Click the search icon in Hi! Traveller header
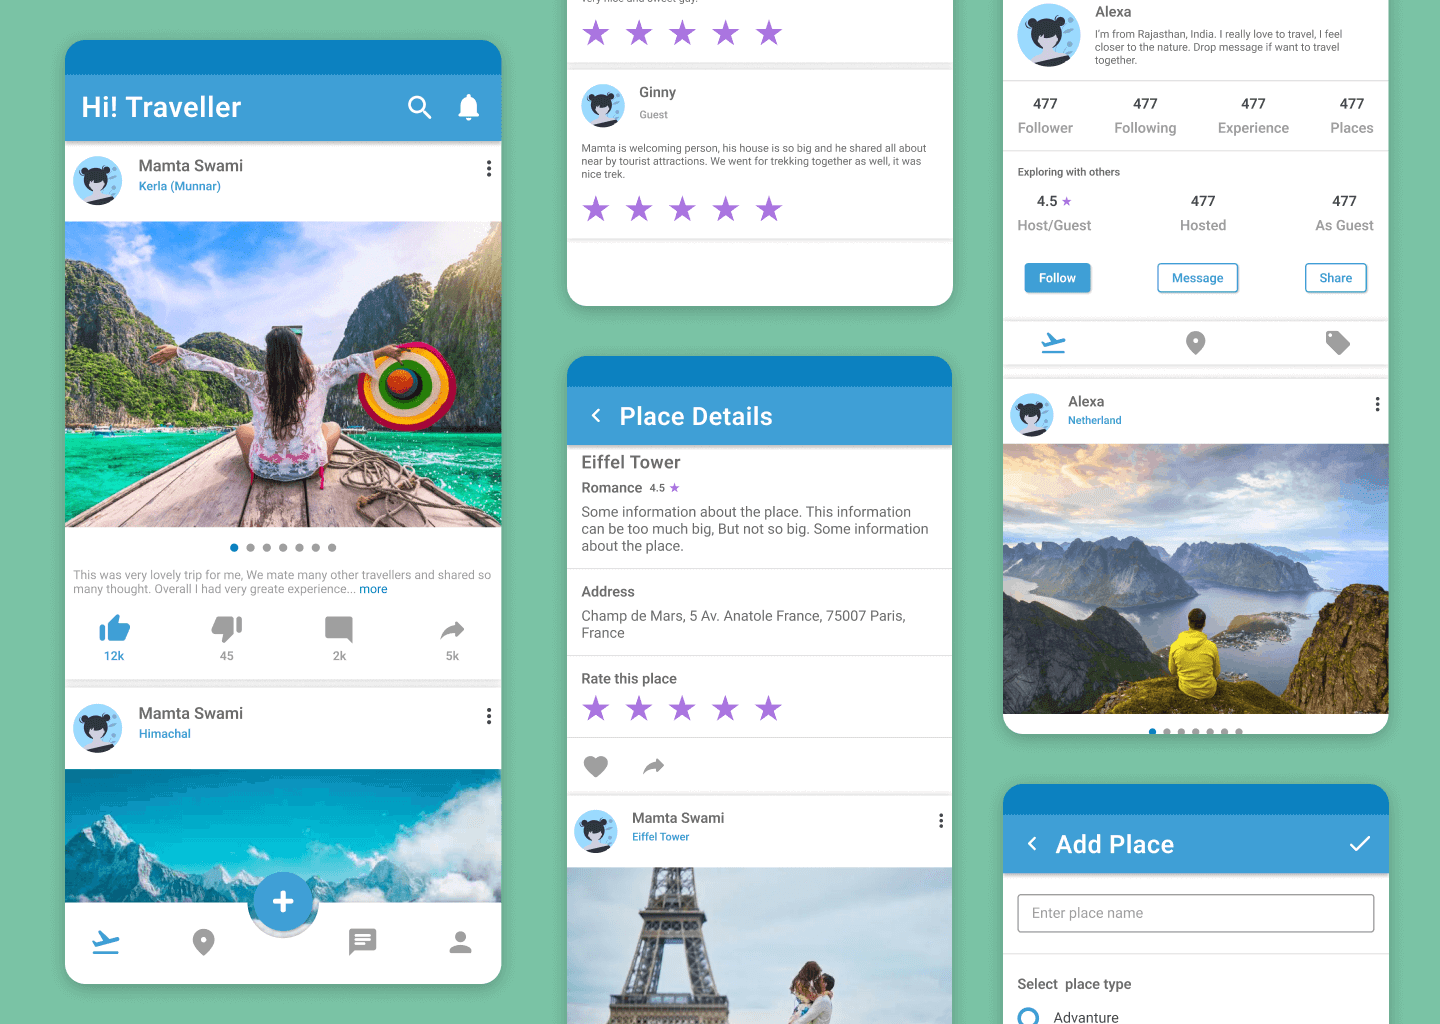The height and width of the screenshot is (1024, 1440). point(419,107)
